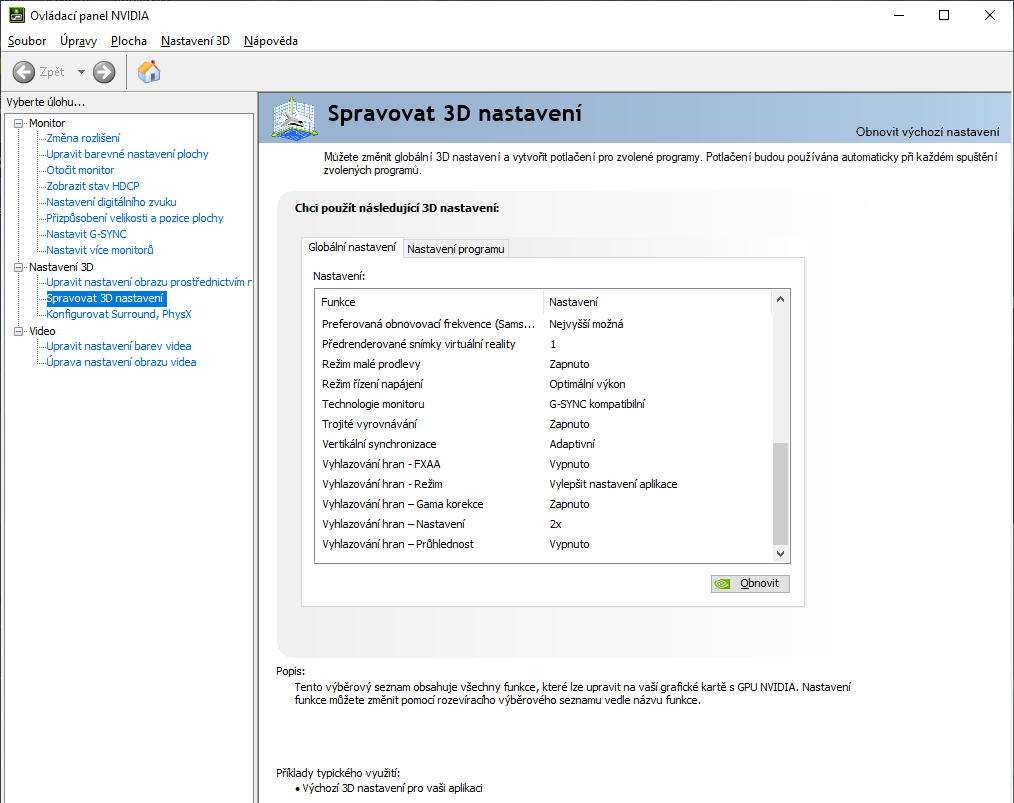The height and width of the screenshot is (803, 1014).
Task: Click the settings list scroll down arrow
Action: pos(781,553)
